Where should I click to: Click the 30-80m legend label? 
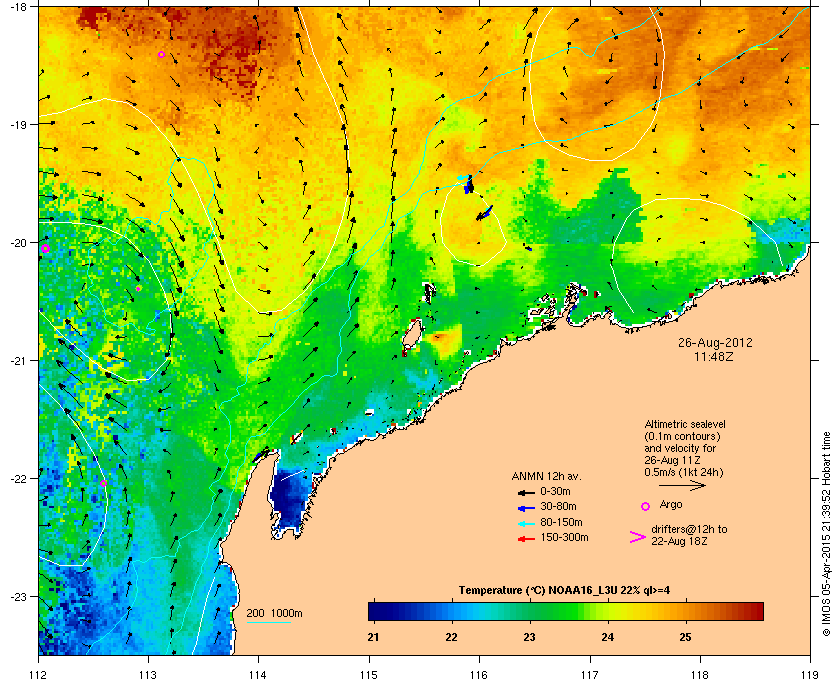click(558, 506)
